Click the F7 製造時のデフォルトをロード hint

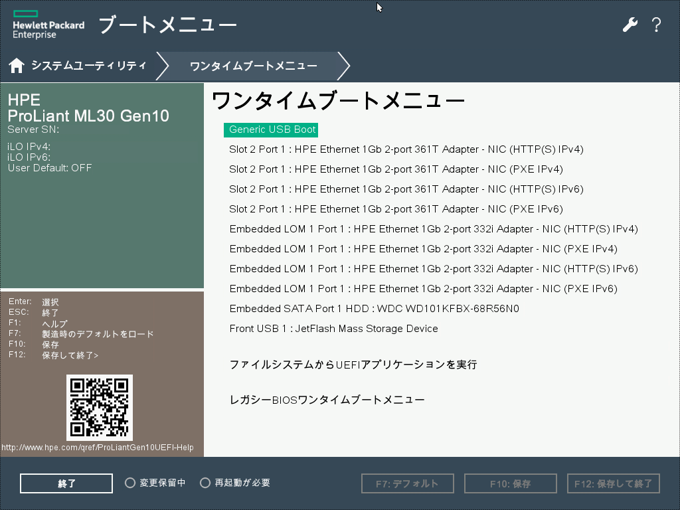[x=81, y=334]
